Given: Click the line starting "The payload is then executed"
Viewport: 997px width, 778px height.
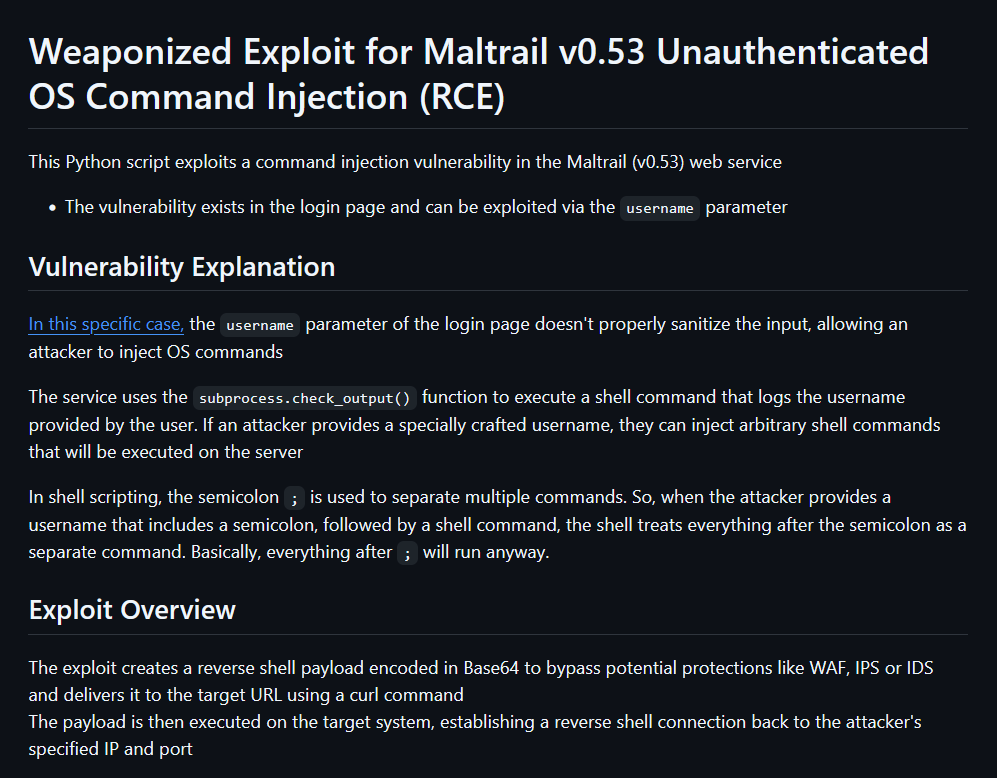Looking at the screenshot, I should pyautogui.click(x=475, y=722).
